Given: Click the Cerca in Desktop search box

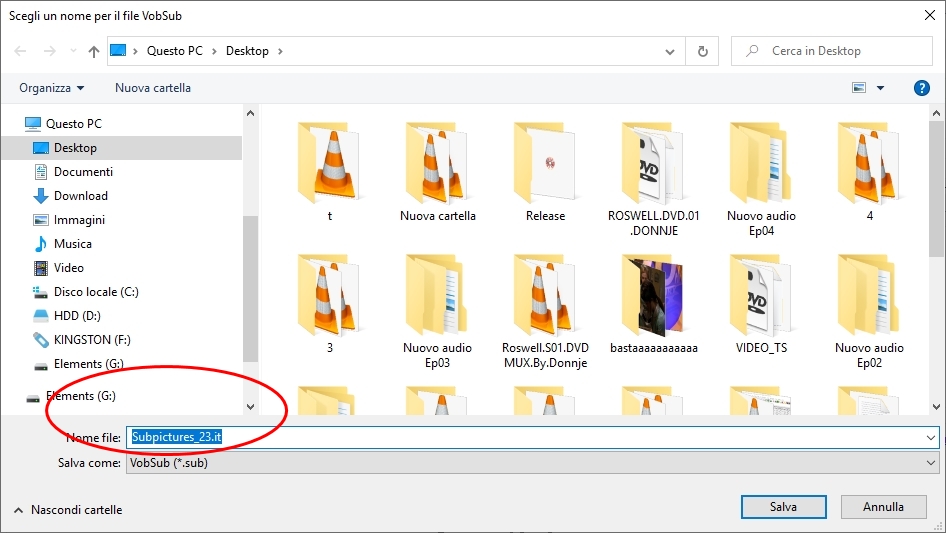Looking at the screenshot, I should [832, 51].
